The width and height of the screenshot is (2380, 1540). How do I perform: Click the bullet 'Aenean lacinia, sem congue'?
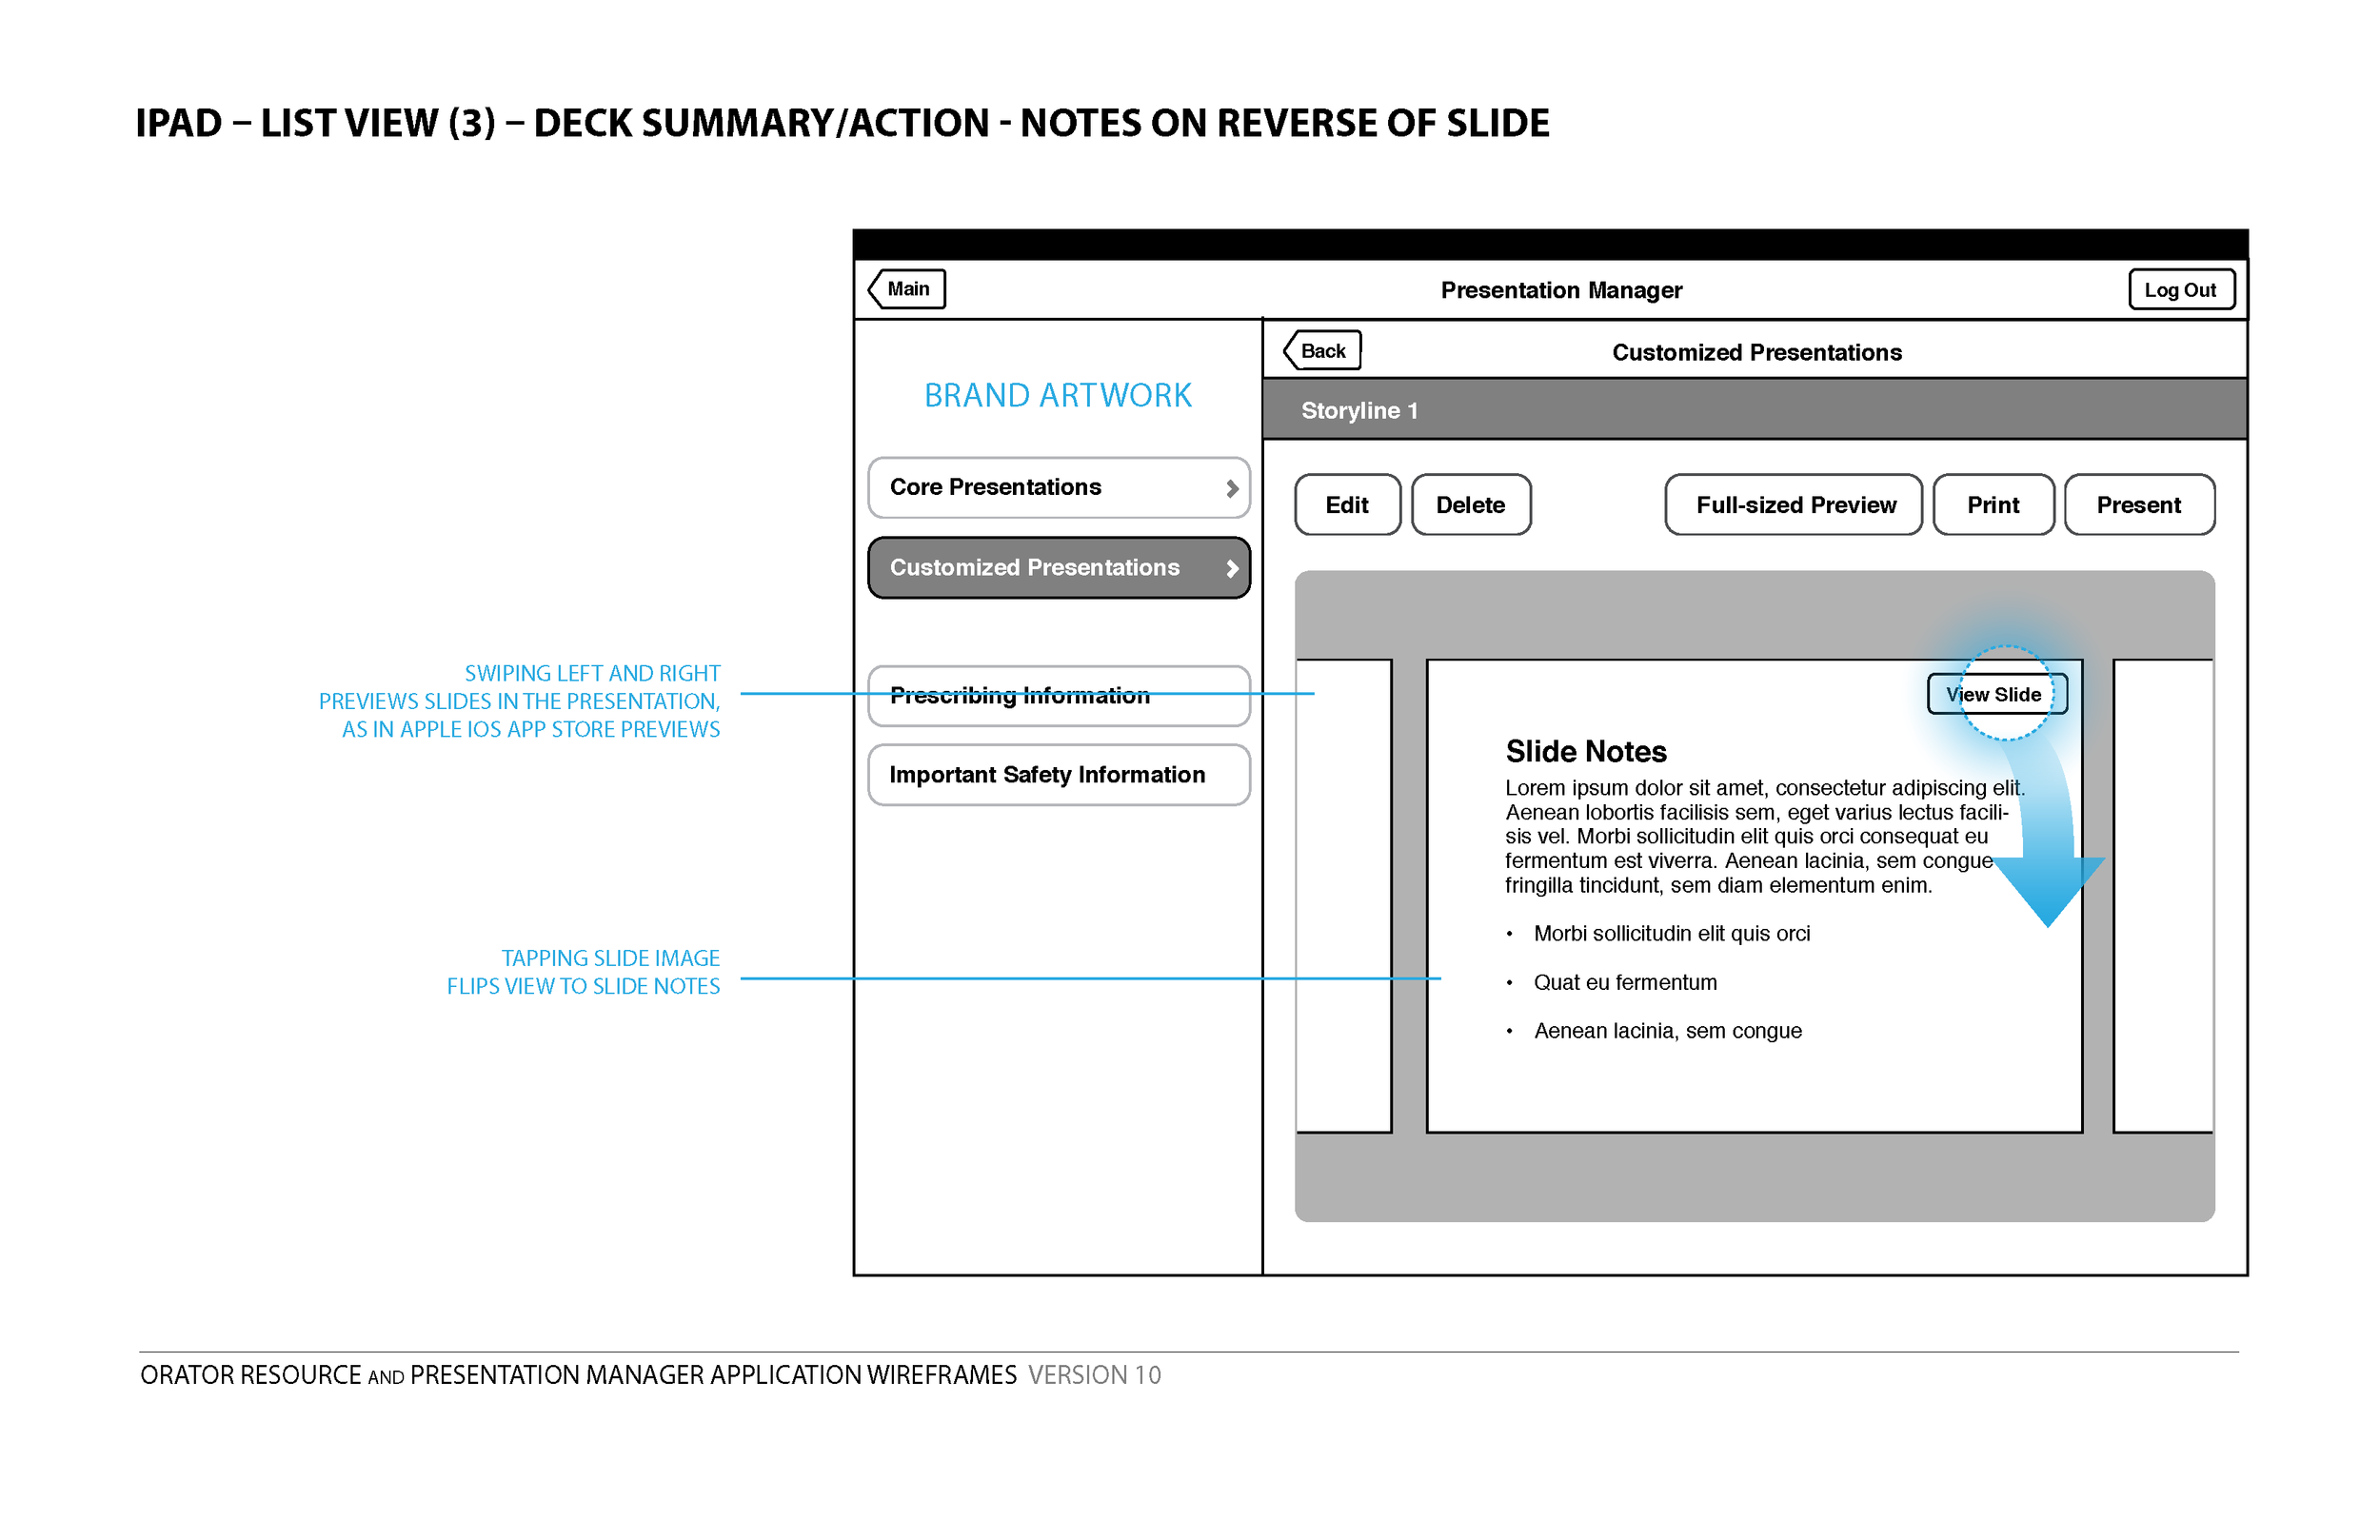coord(1667,1031)
